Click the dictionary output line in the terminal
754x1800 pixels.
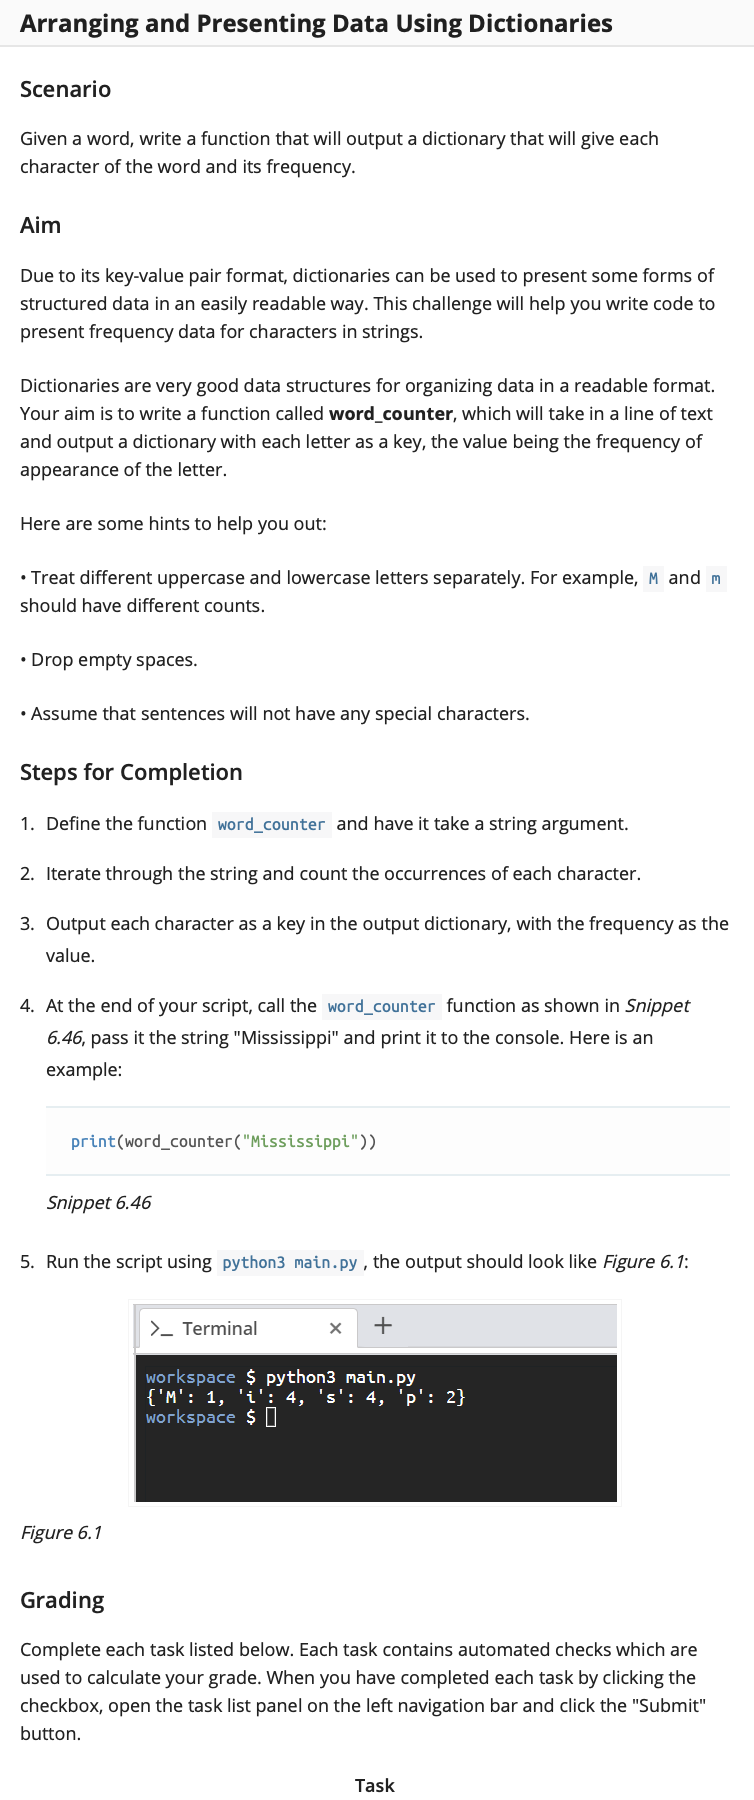(305, 1397)
